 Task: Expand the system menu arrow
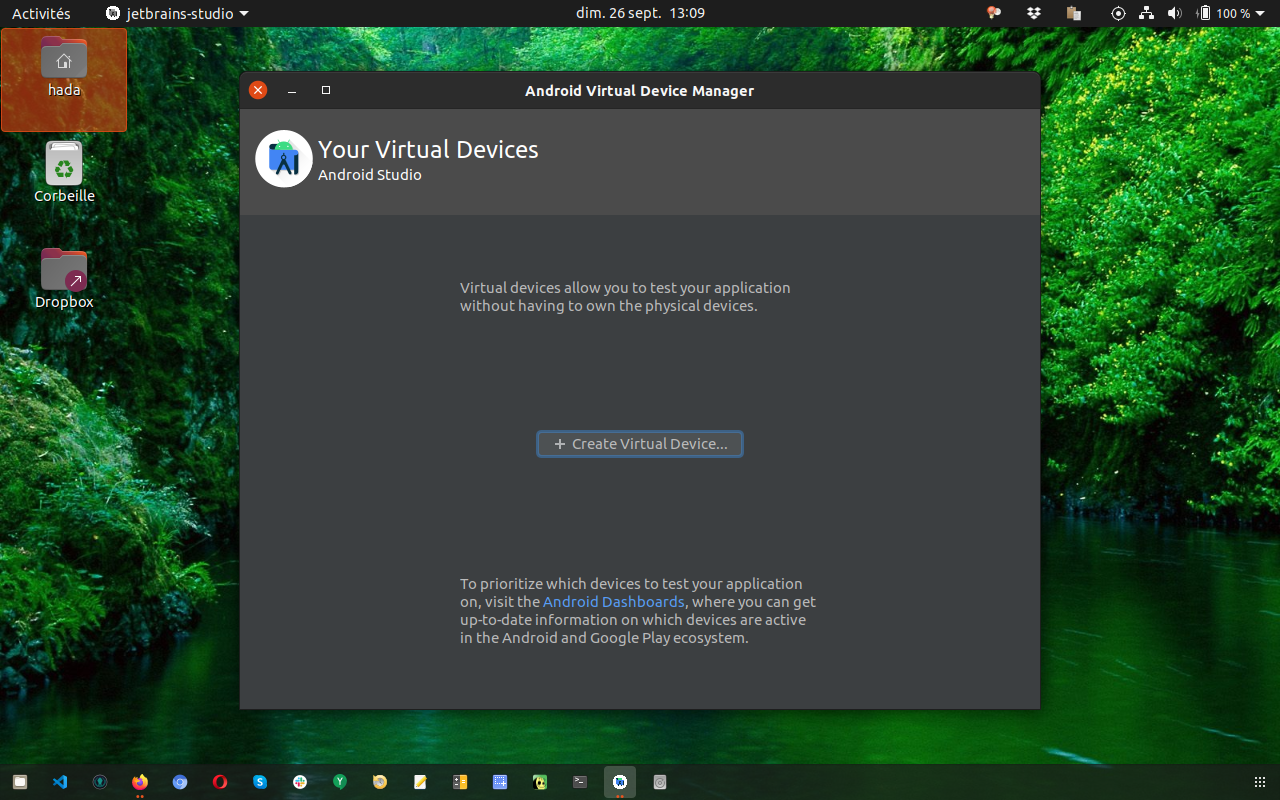click(x=1262, y=14)
